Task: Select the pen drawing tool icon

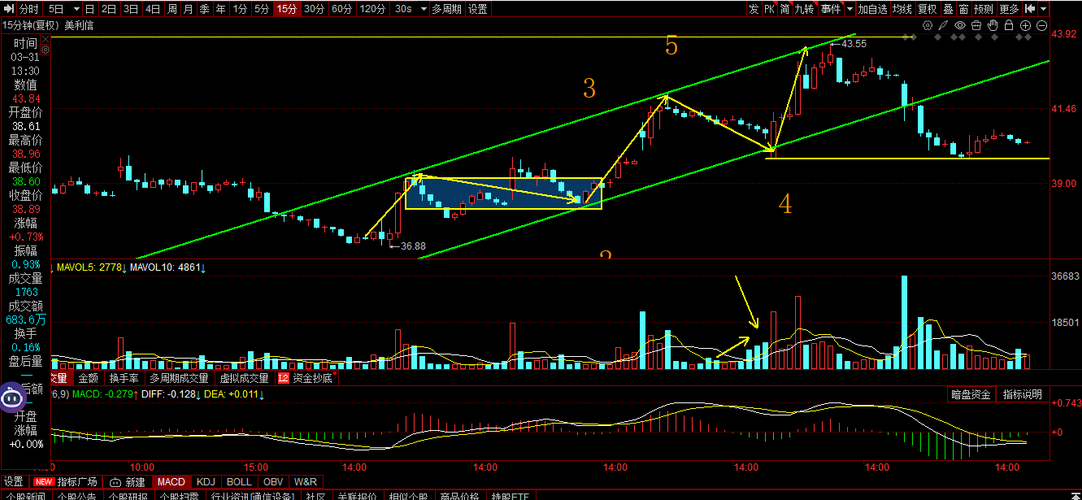Action: coord(944,26)
